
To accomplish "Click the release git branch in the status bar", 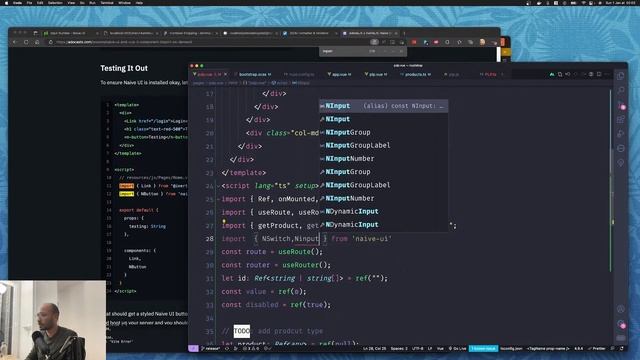I will click(211, 349).
